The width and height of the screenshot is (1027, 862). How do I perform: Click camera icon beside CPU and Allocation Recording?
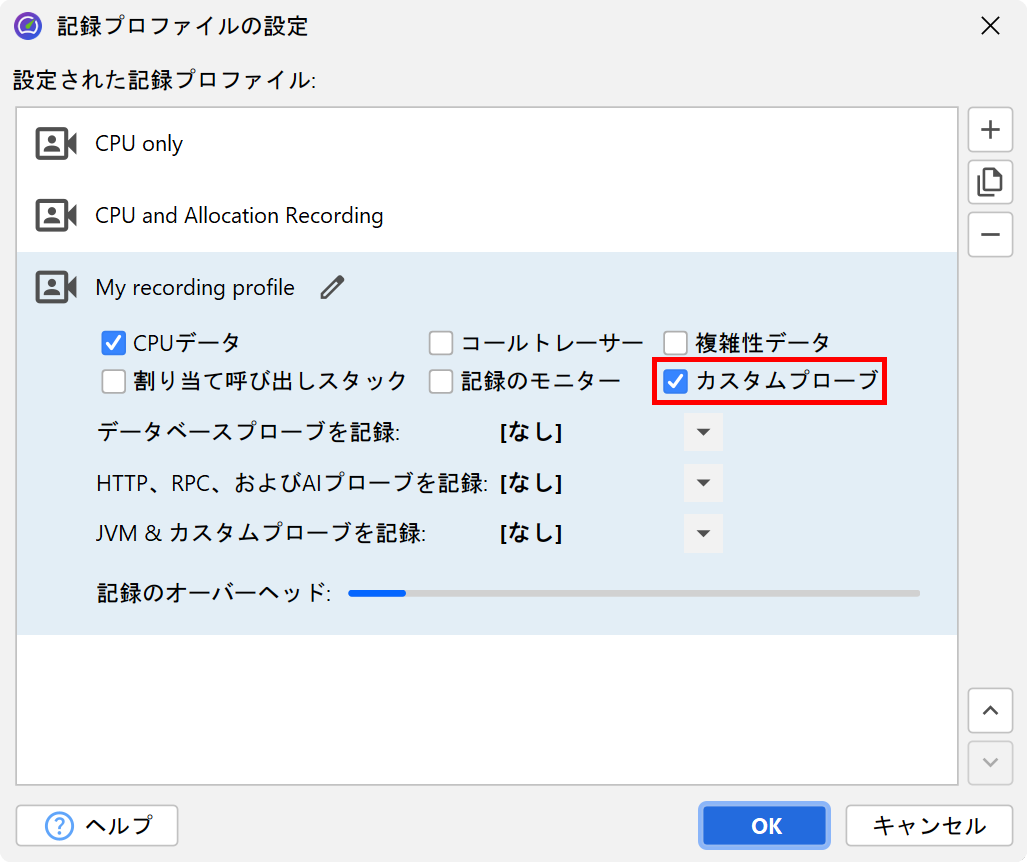click(56, 216)
